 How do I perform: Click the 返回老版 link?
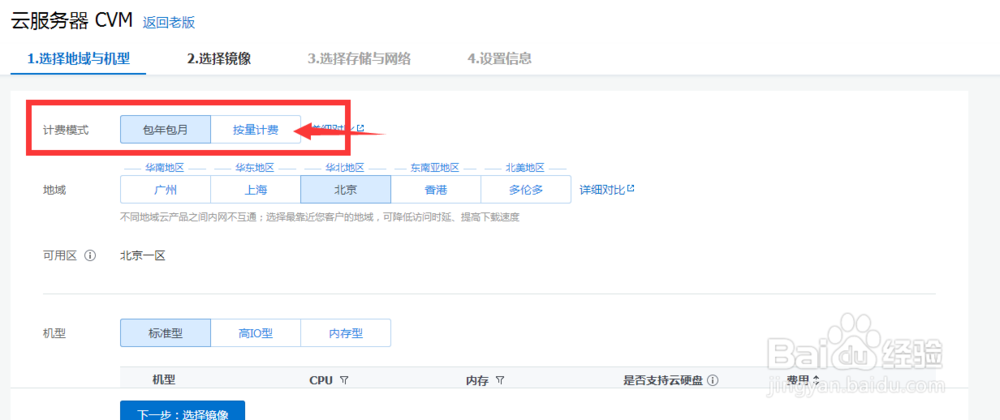tap(168, 22)
